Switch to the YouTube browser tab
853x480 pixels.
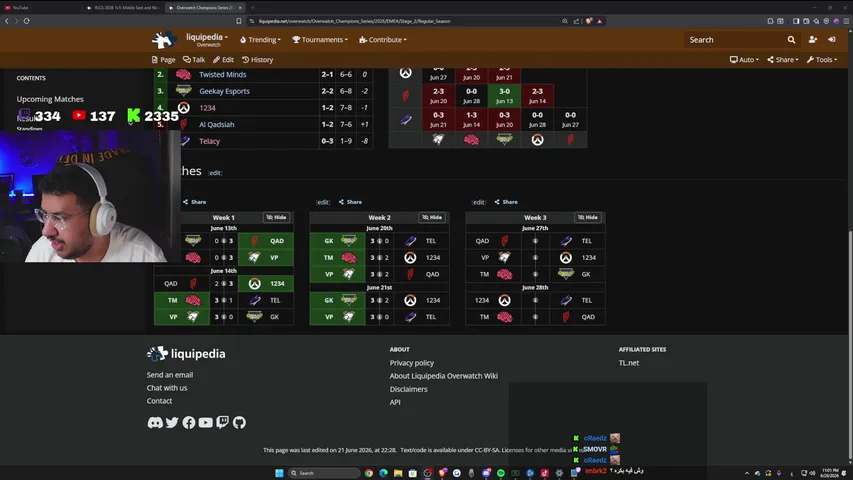(x=41, y=8)
